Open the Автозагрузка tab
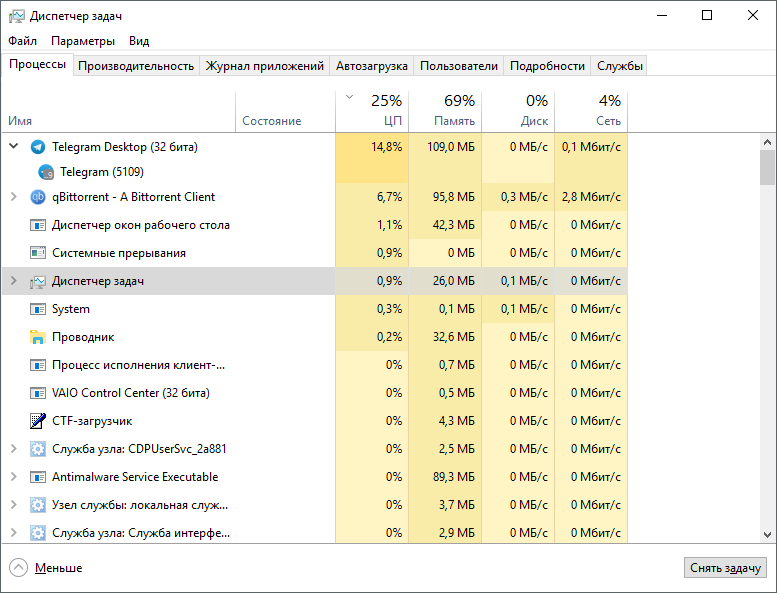 coord(372,66)
